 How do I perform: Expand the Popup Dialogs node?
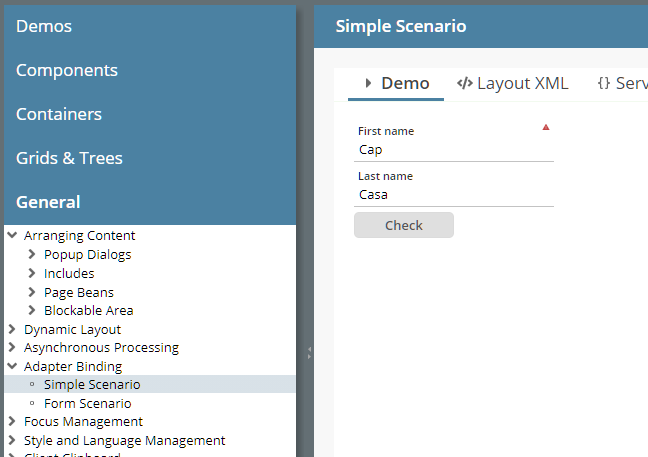[x=32, y=255]
